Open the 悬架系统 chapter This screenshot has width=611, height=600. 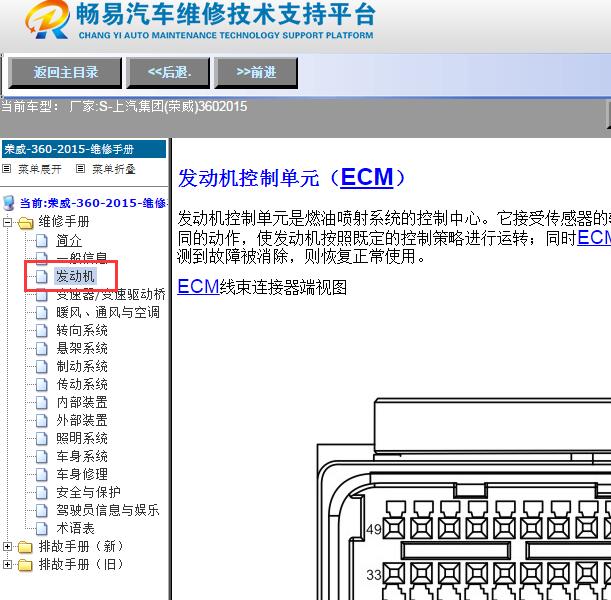pyautogui.click(x=82, y=348)
